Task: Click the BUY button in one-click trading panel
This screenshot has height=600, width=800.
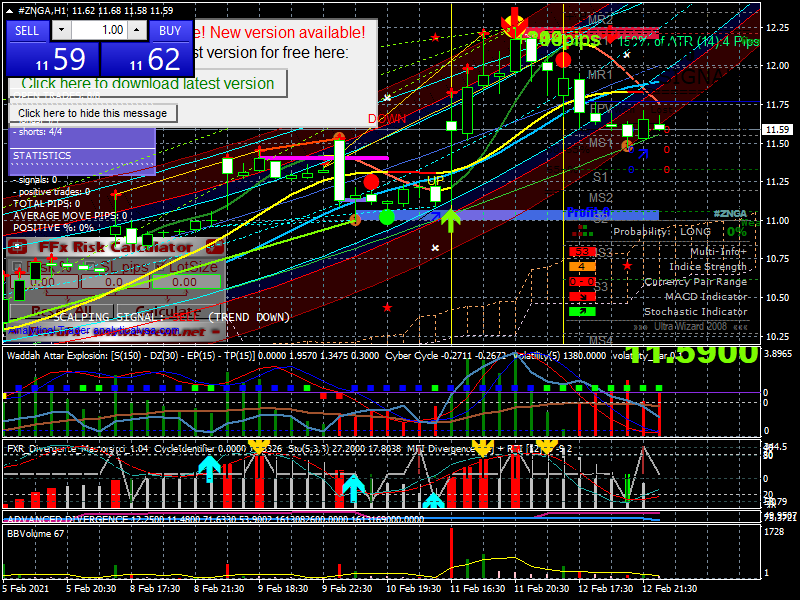Action: (x=170, y=31)
